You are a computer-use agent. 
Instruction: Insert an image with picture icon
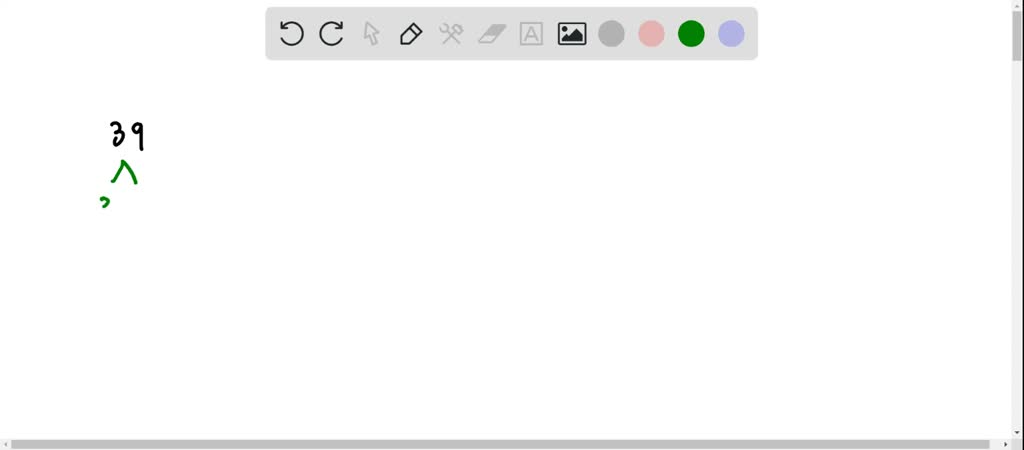[x=571, y=33]
